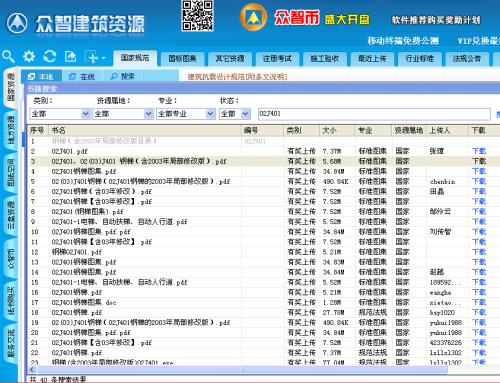Click the refresh arrows icon

(x=50, y=56)
